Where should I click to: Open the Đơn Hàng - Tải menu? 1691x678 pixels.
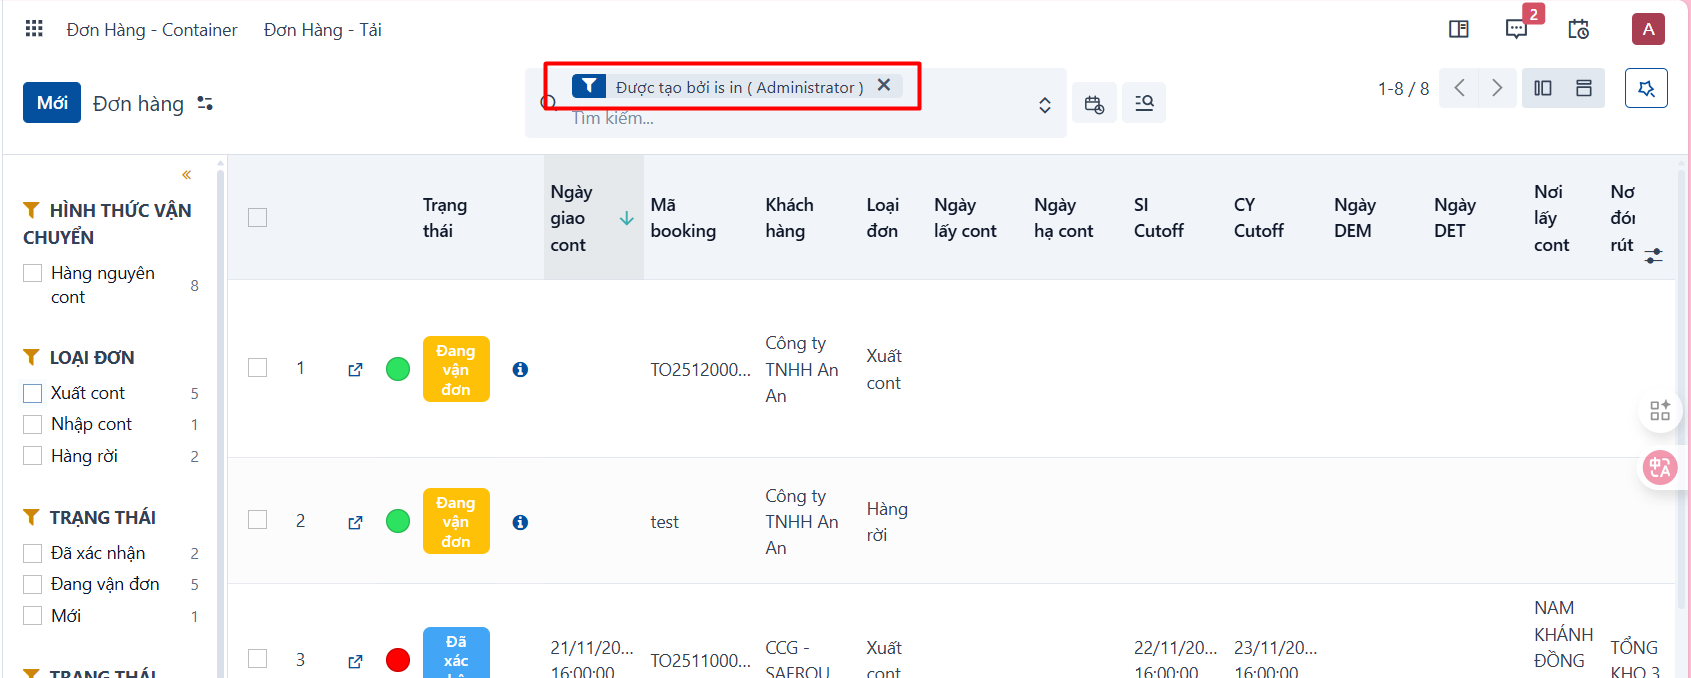[x=323, y=30]
